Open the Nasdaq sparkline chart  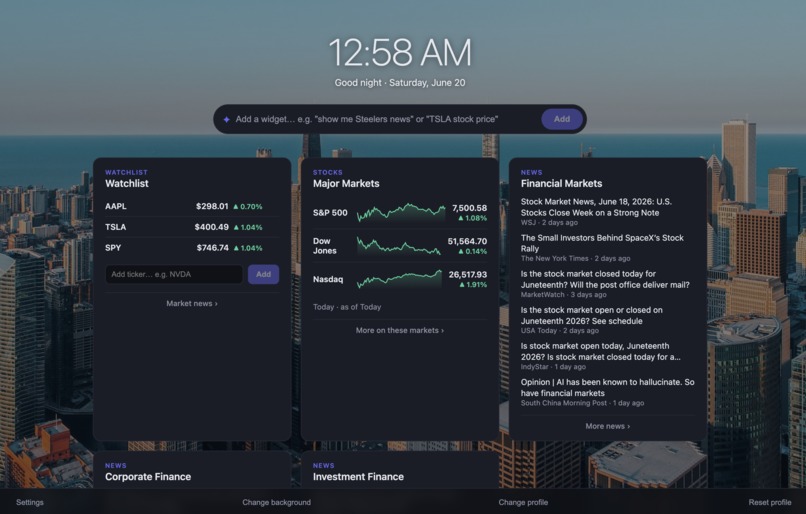pyautogui.click(x=399, y=279)
